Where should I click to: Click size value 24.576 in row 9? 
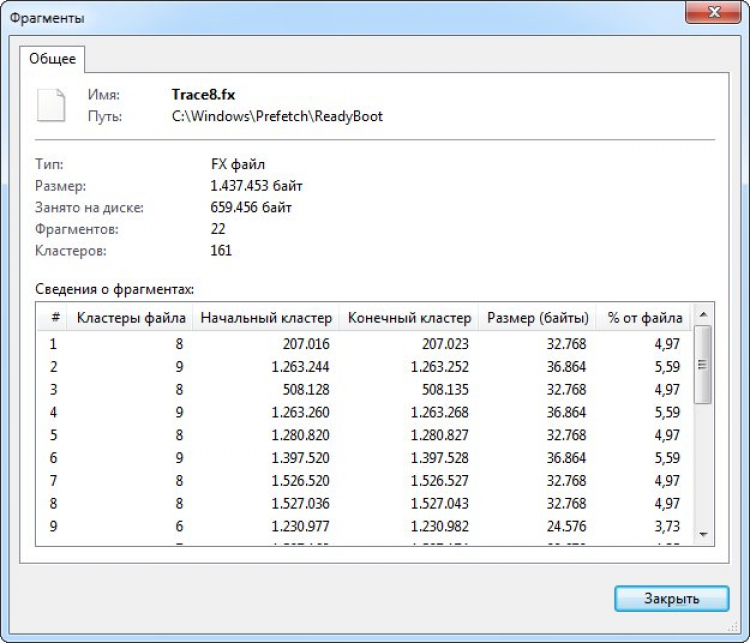tap(566, 526)
